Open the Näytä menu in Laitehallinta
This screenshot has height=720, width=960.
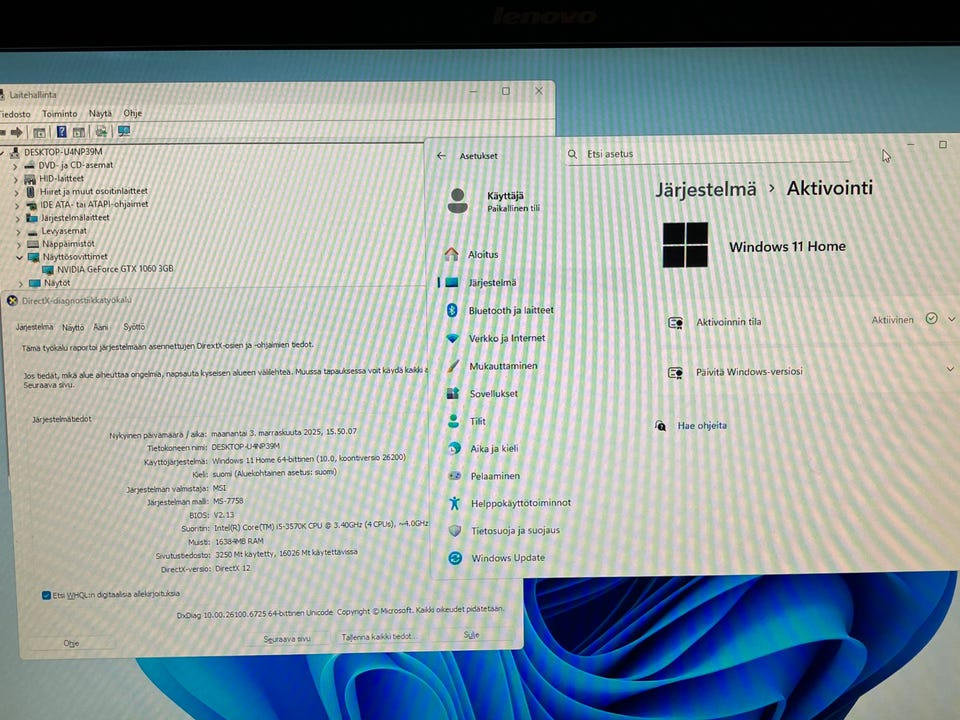(100, 114)
